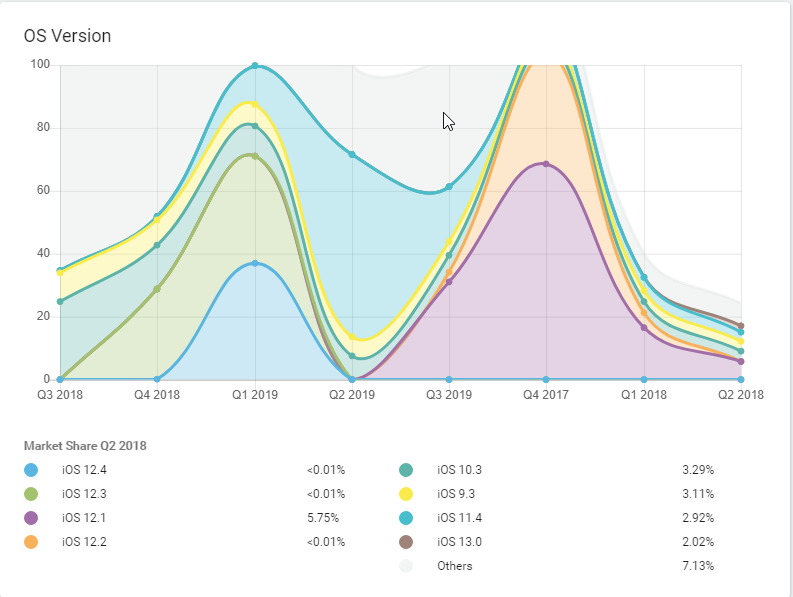Click the iOS 12.1 purple legend circle
Viewport: 793px width, 597px height.
pos(31,518)
